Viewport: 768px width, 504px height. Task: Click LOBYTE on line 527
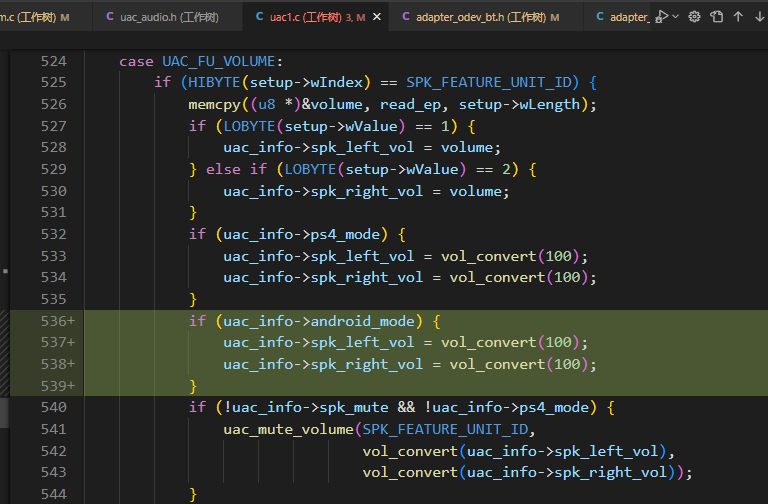tap(249, 126)
